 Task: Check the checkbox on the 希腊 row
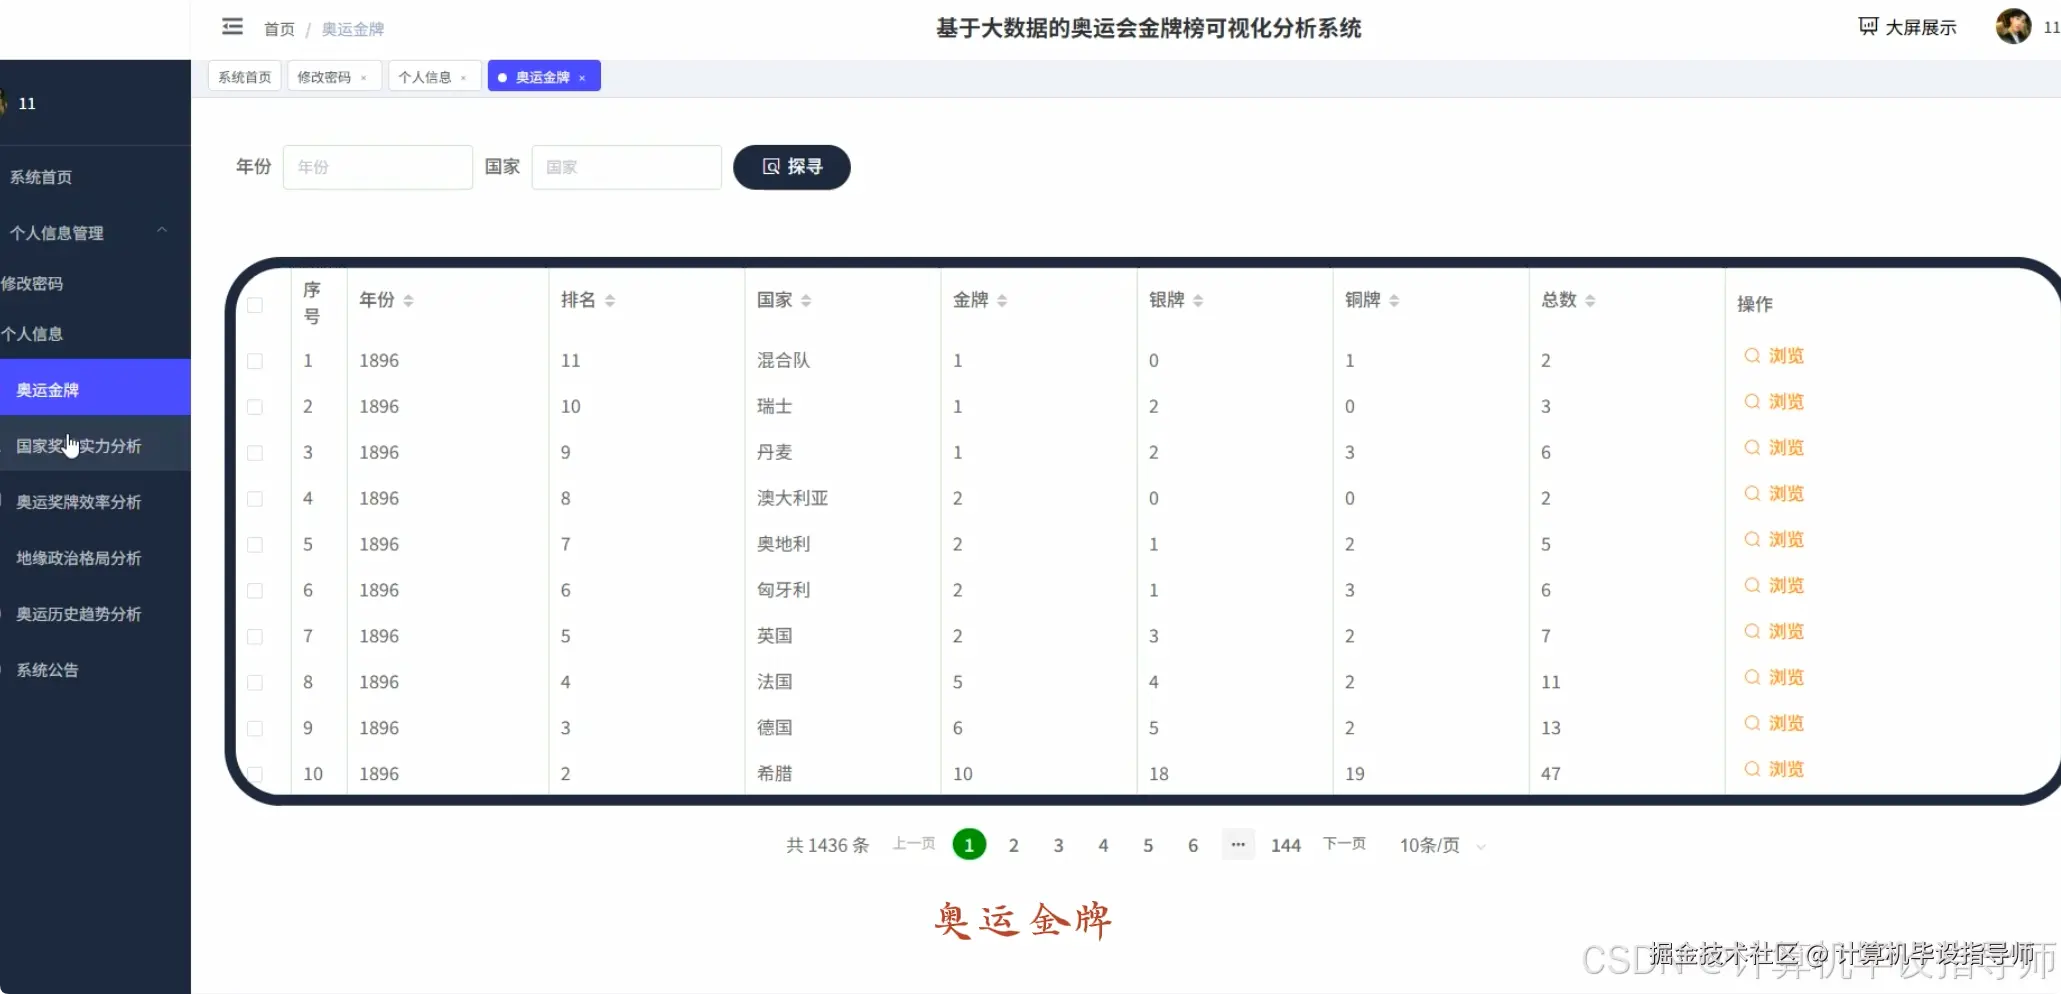point(256,774)
